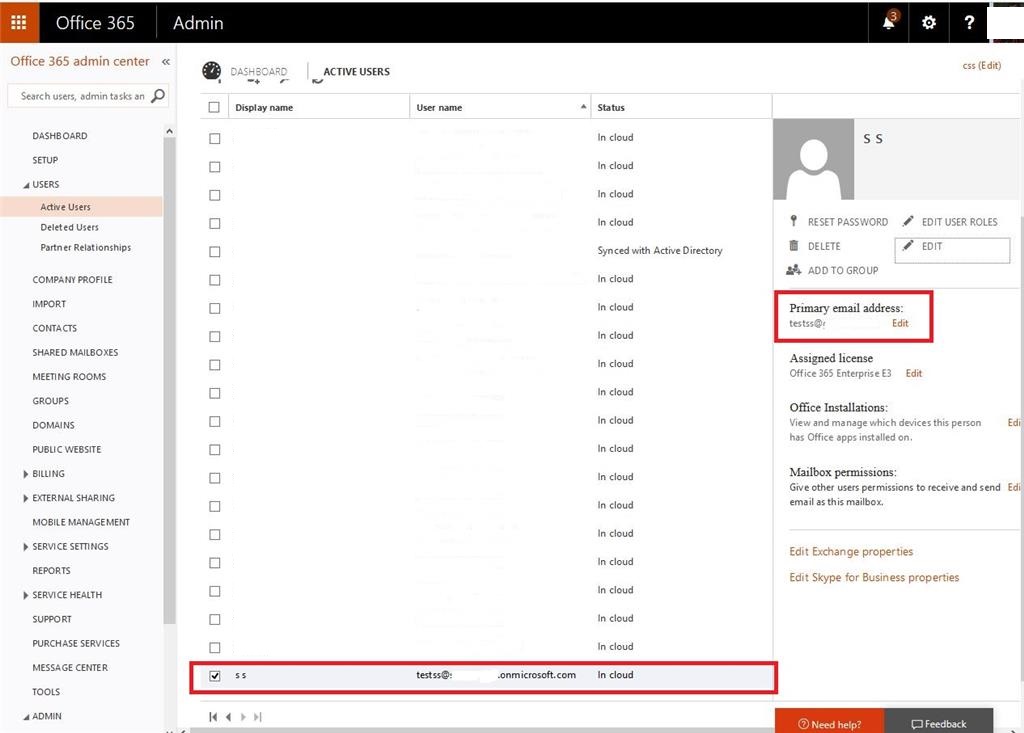
Task: Edit the assigned Office 365 license
Action: coord(914,374)
